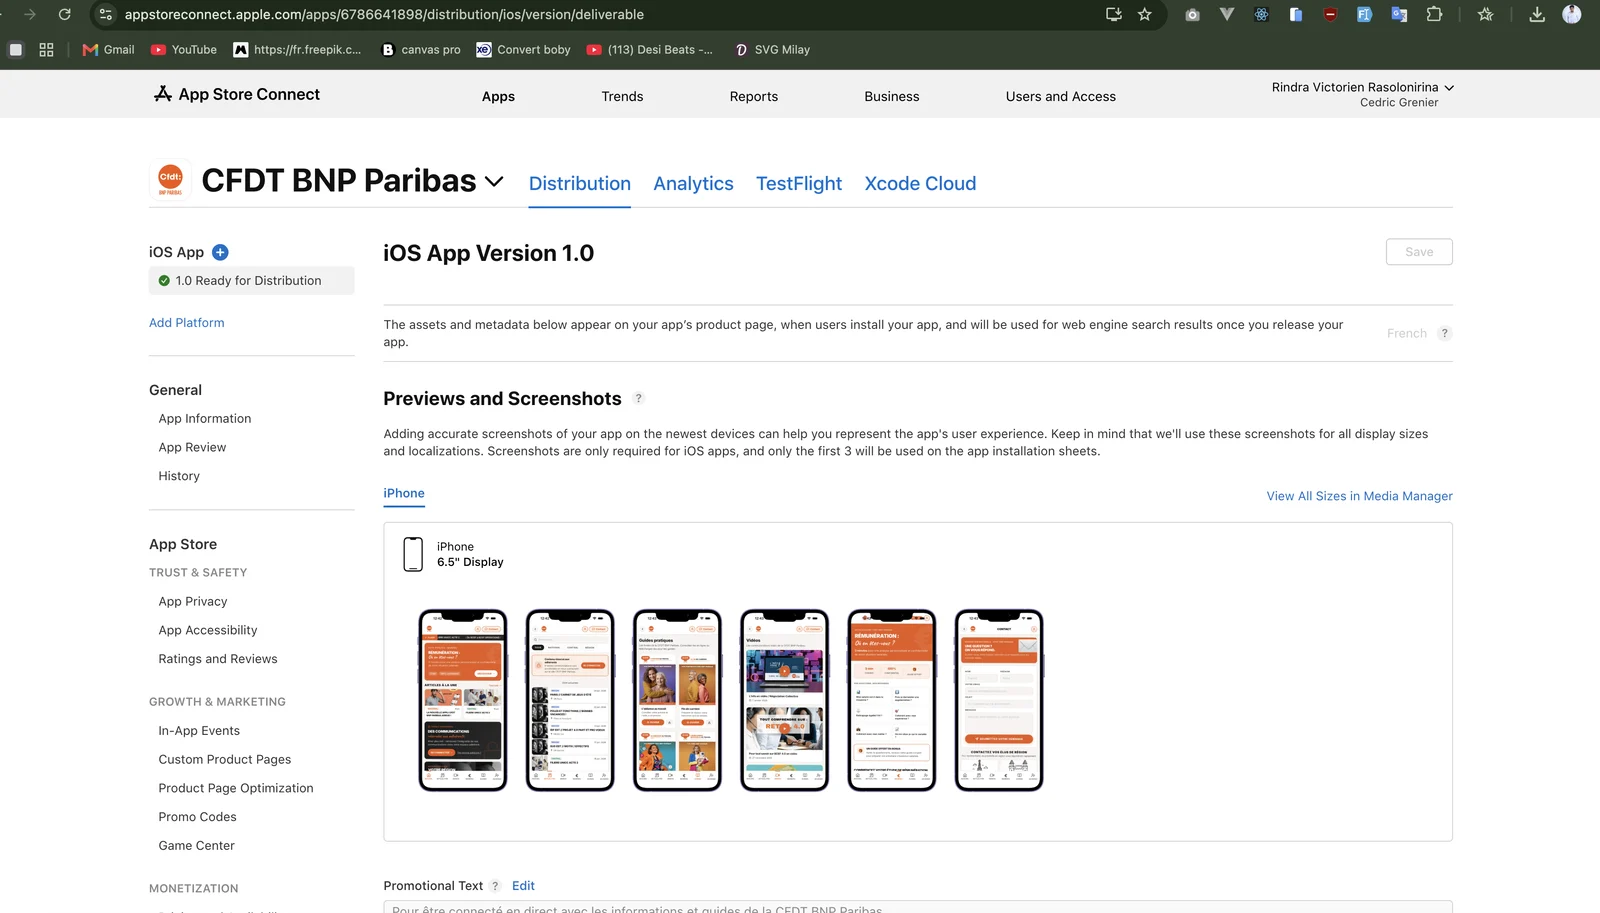Click help icon next to Promotional Text

click(x=495, y=886)
